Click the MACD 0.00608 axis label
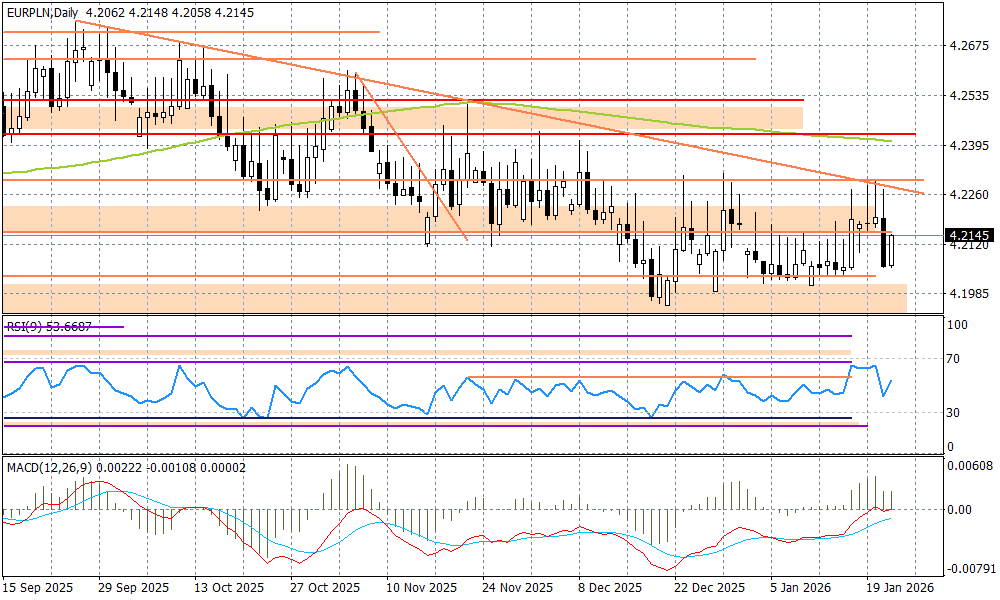 pos(970,466)
